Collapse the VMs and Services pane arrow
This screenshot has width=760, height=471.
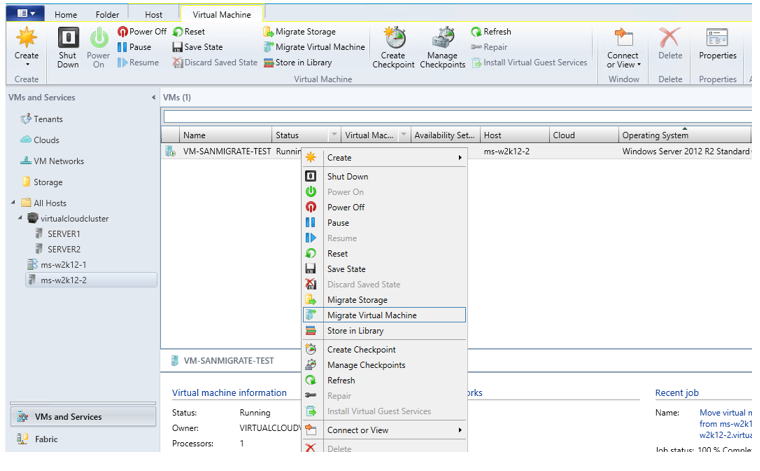tap(154, 97)
